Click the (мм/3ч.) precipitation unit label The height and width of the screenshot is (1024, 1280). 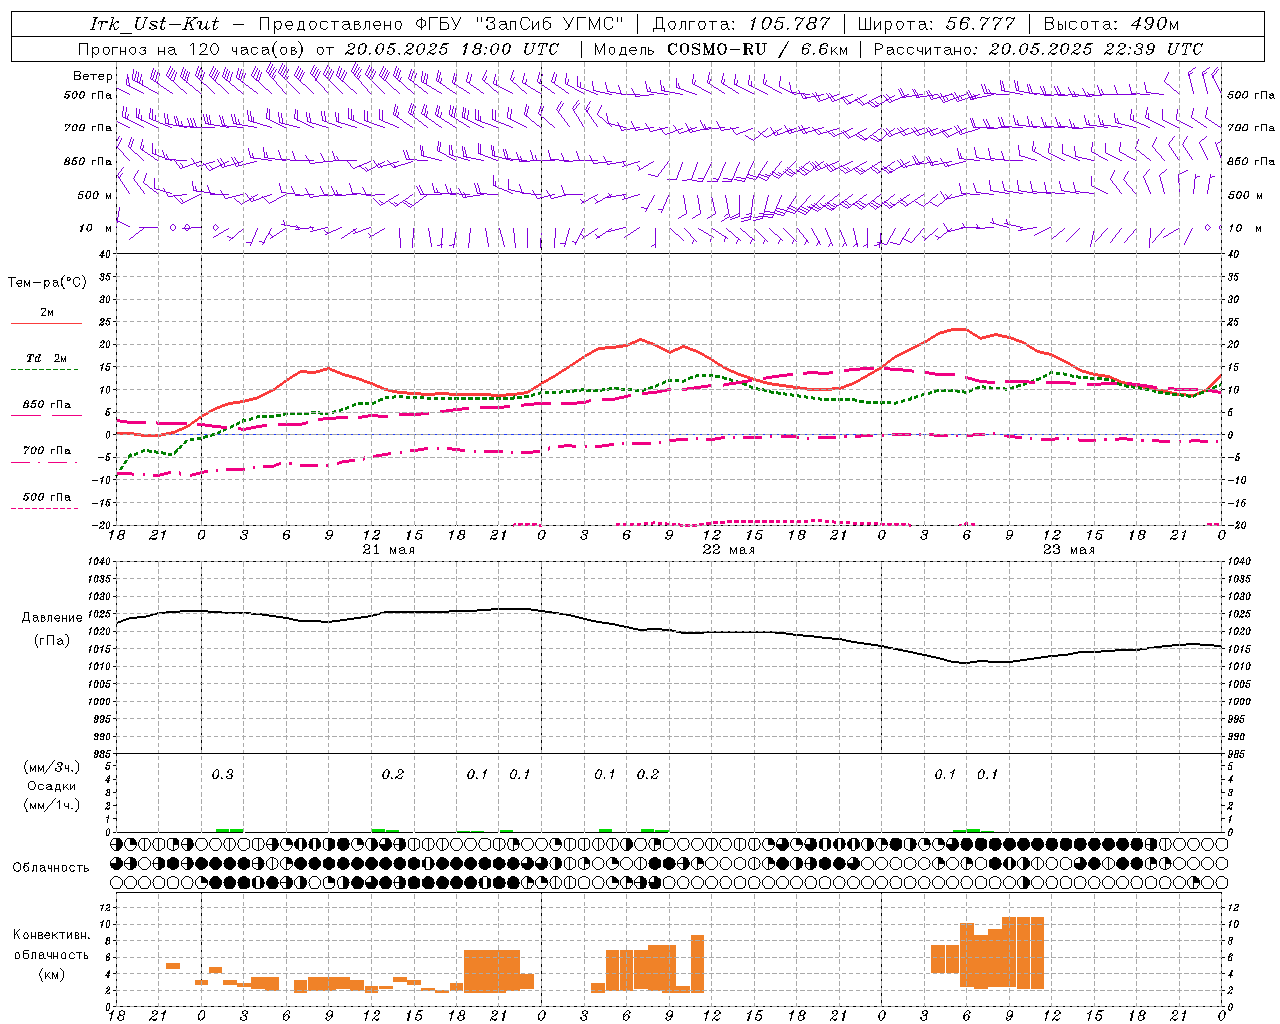[52, 767]
